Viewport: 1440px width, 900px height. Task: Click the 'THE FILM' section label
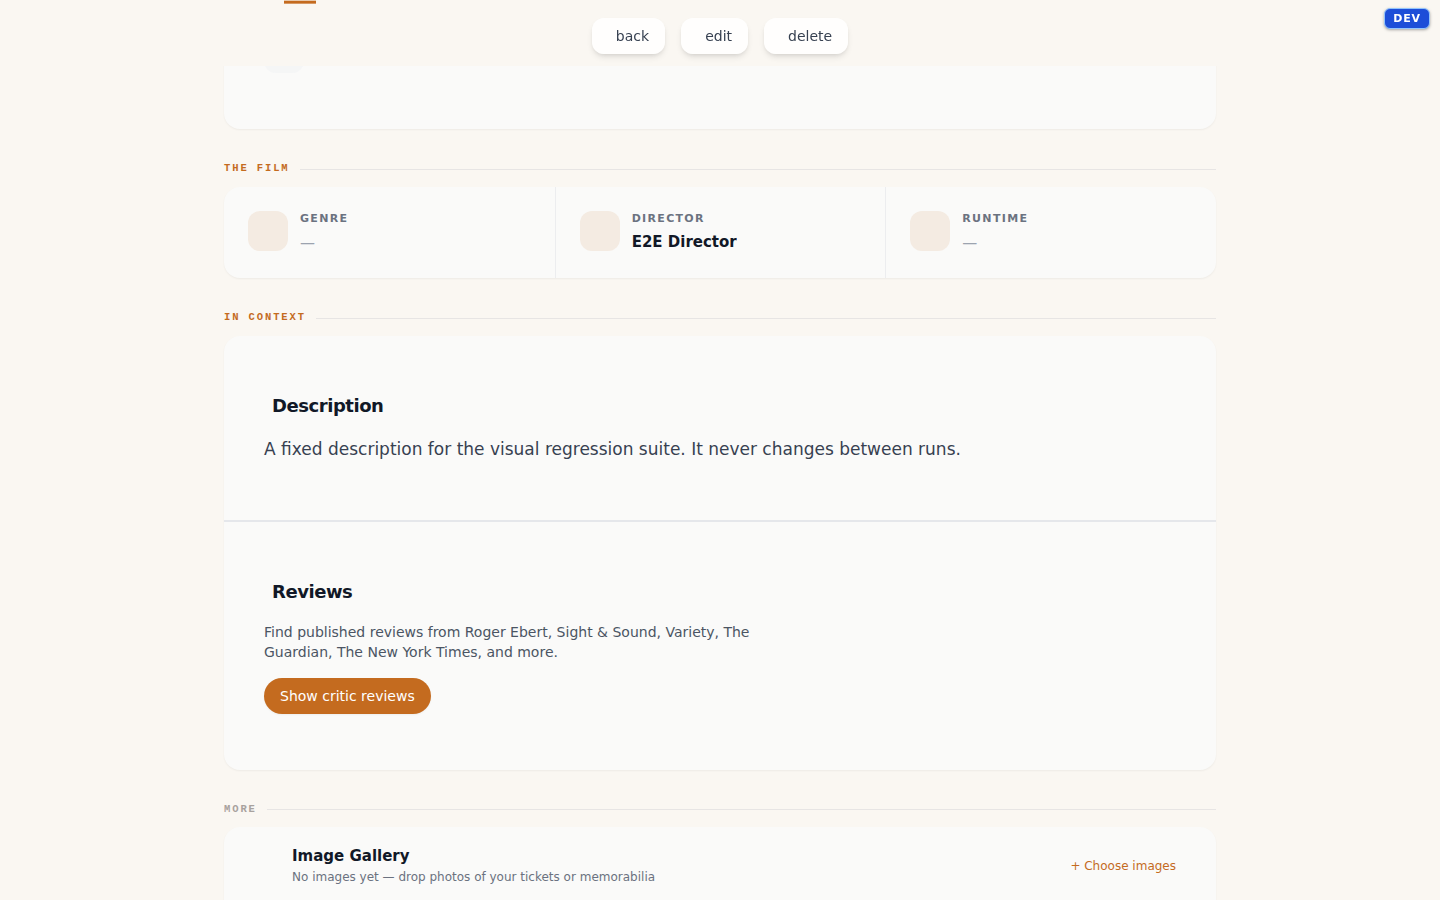pyautogui.click(x=256, y=168)
